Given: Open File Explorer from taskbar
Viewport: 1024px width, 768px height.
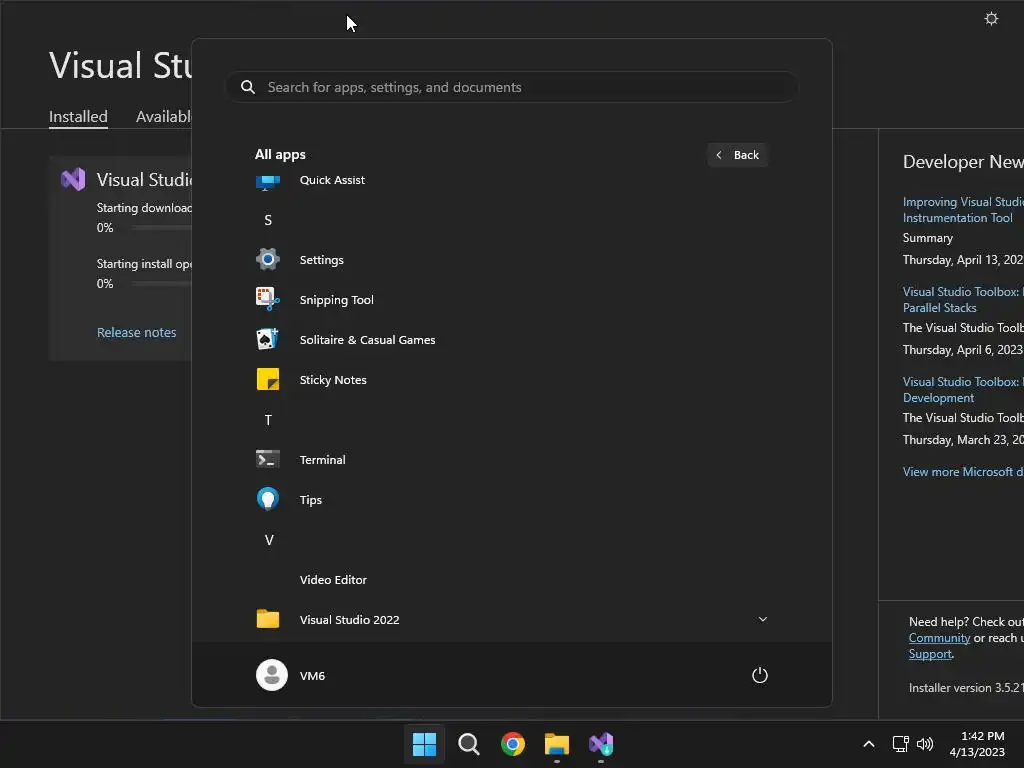Looking at the screenshot, I should pyautogui.click(x=557, y=744).
